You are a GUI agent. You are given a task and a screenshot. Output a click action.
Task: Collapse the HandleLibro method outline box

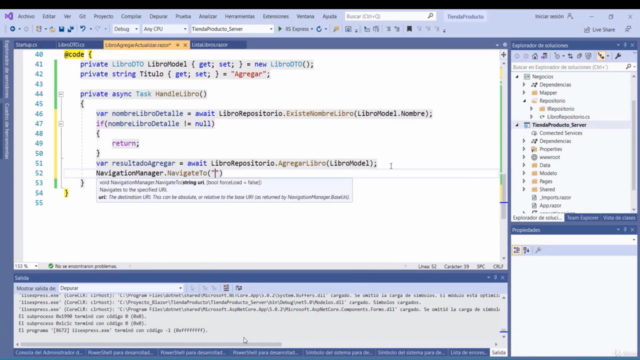coord(61,94)
